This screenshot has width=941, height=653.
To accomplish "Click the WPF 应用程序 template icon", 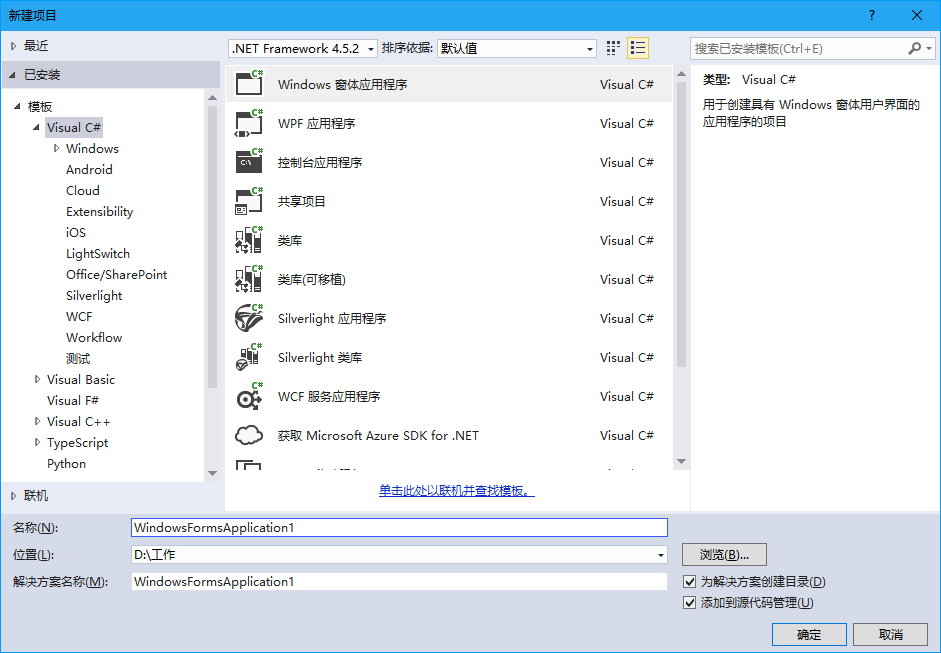I will click(x=249, y=123).
